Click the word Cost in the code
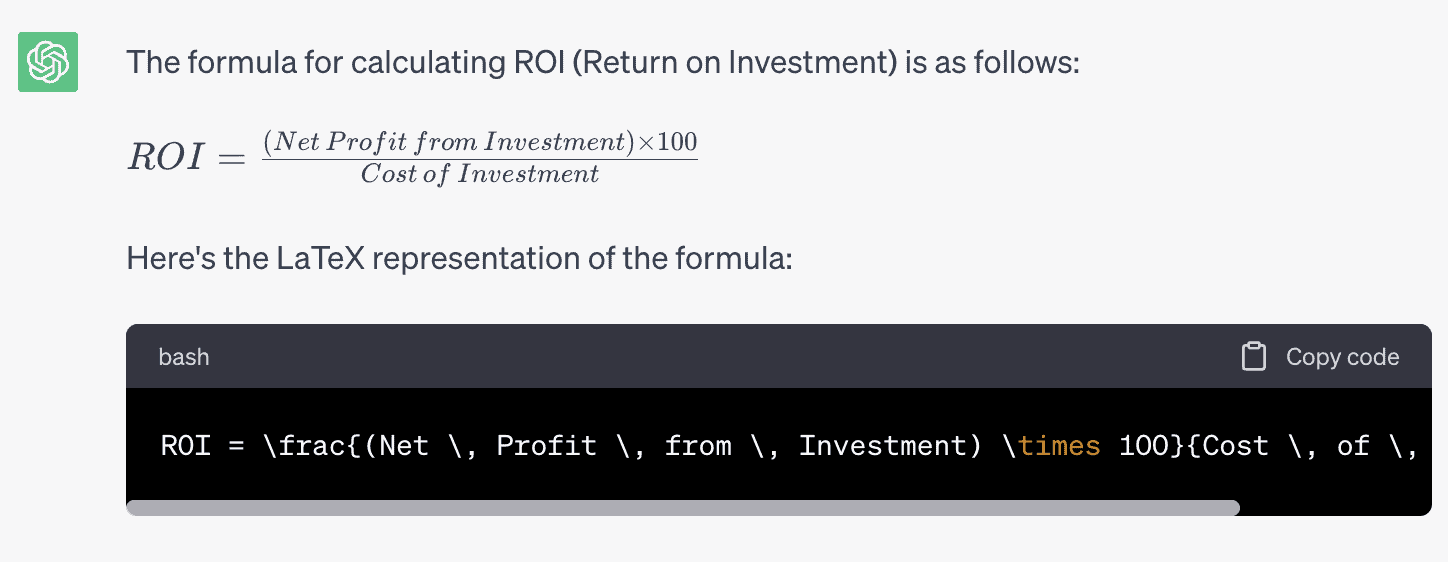 pos(1235,445)
